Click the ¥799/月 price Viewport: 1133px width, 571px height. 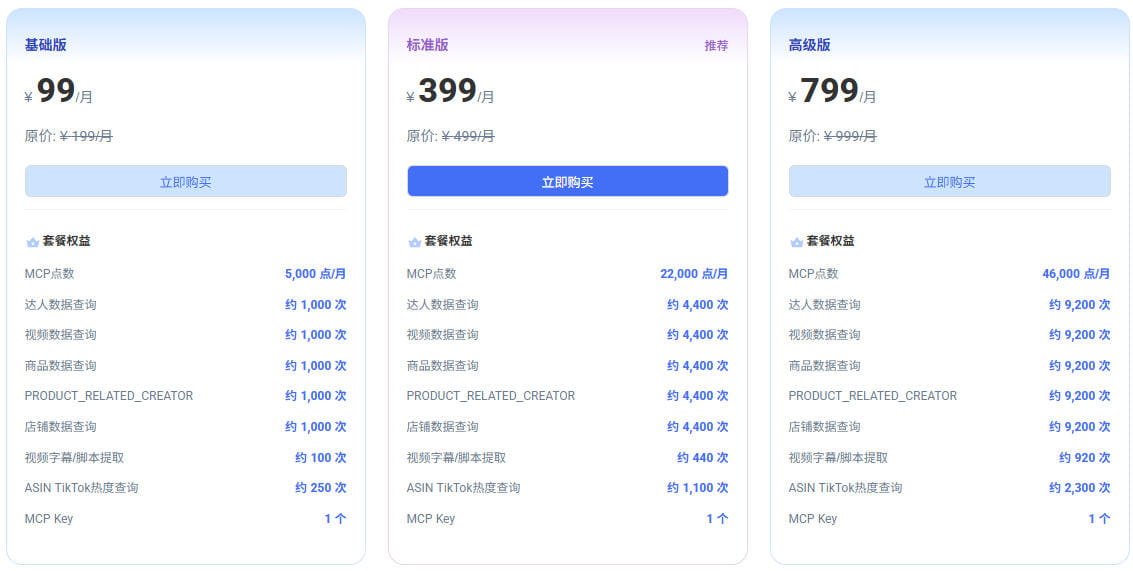click(832, 92)
